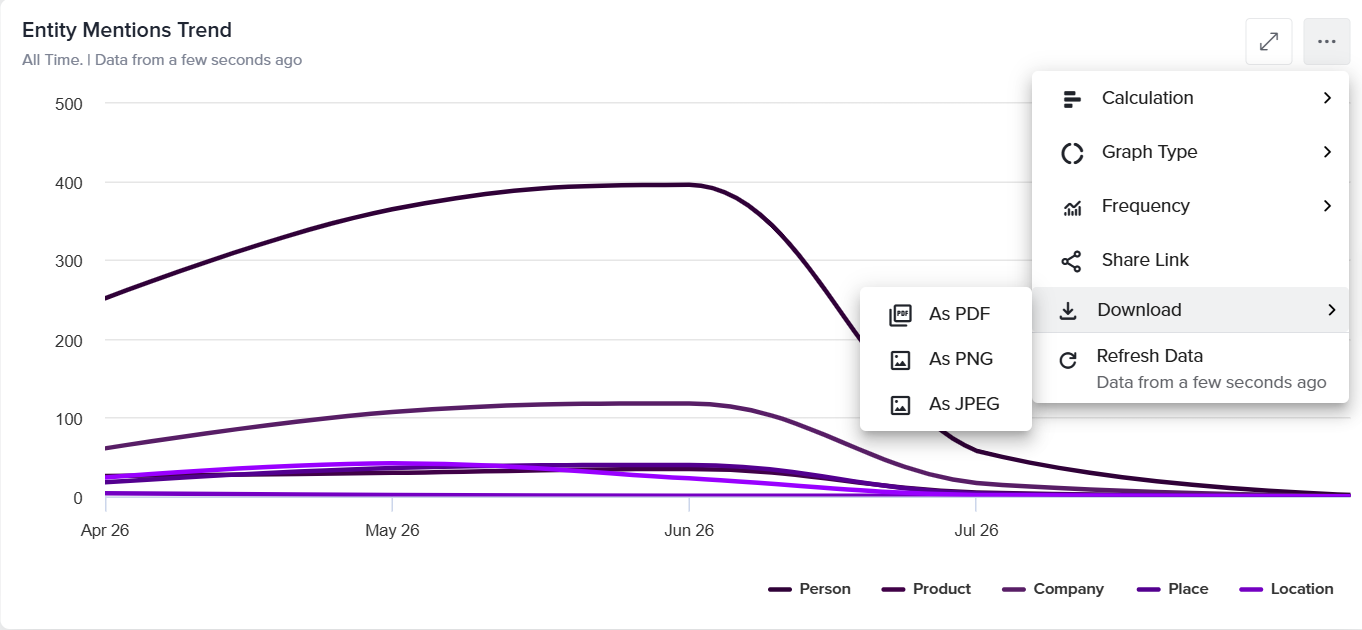The image size is (1362, 630).
Task: Click the Share Link icon
Action: [x=1071, y=261]
